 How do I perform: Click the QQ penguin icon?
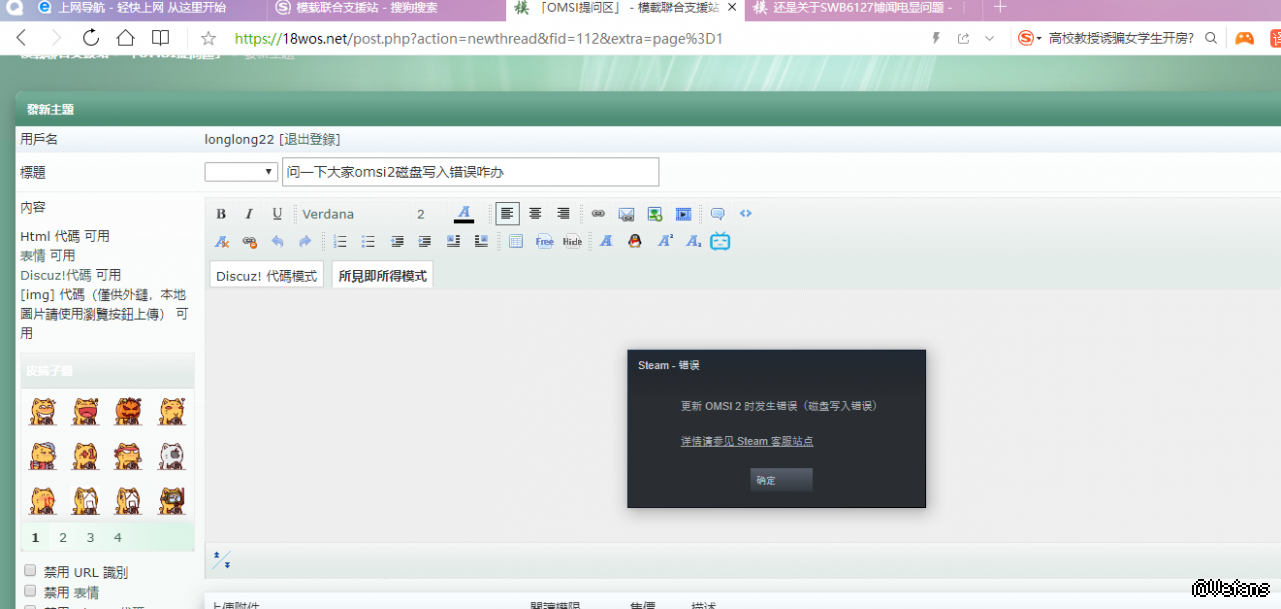coord(634,241)
